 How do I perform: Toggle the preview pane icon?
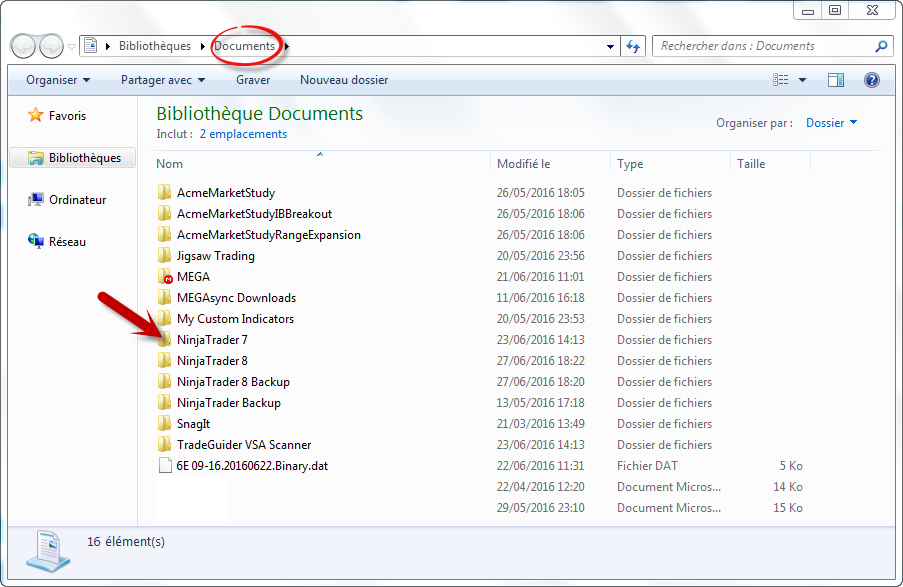click(x=836, y=80)
